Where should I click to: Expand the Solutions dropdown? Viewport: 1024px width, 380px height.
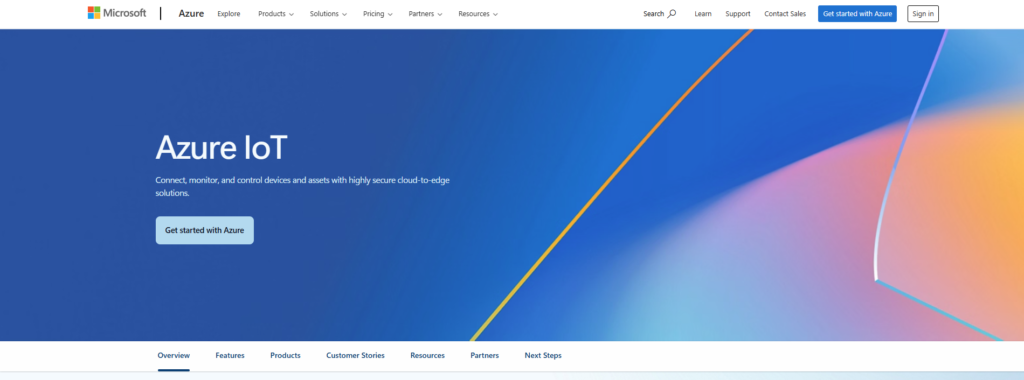click(x=328, y=14)
